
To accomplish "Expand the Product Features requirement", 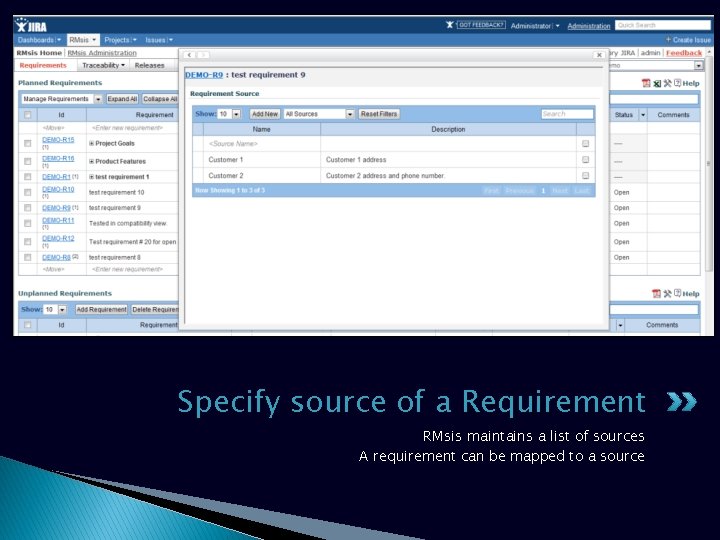I will [91, 161].
